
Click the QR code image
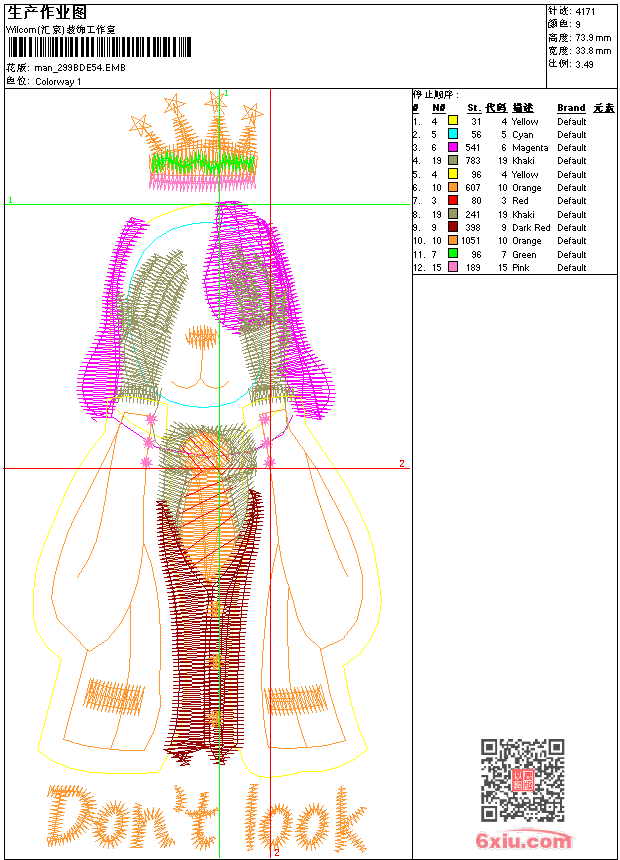(522, 780)
